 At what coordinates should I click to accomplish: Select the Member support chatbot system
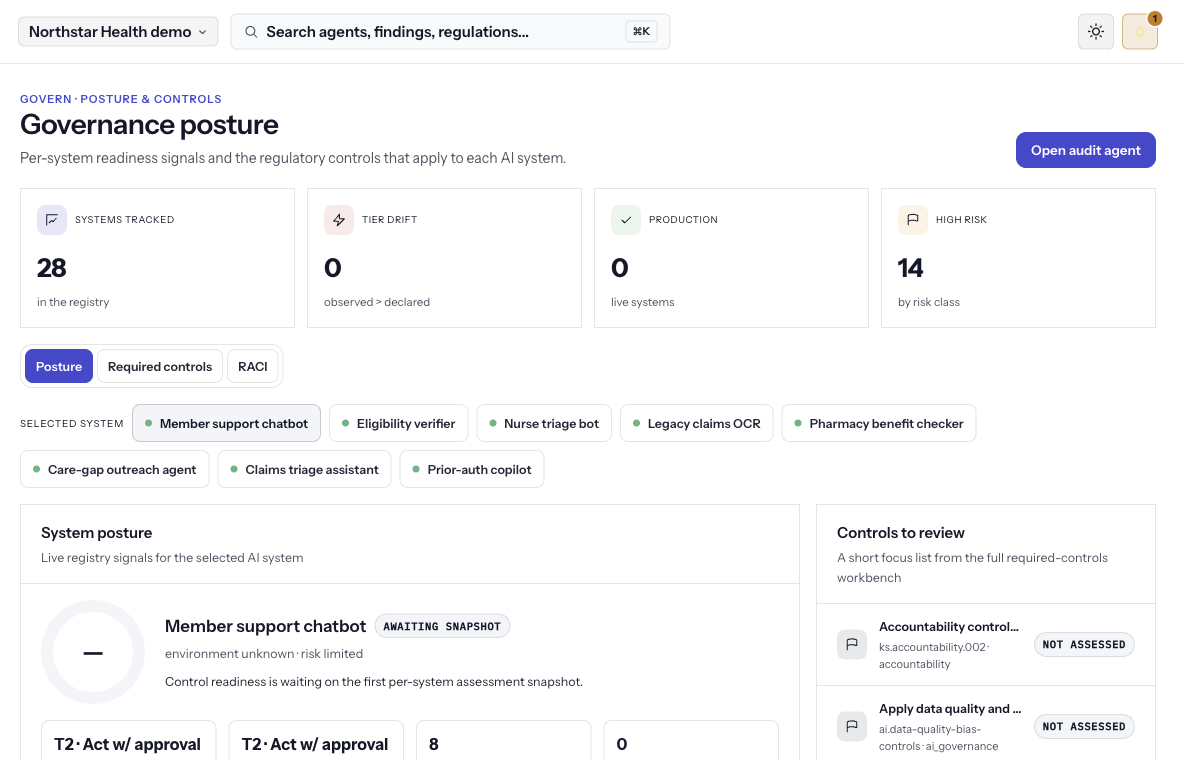pyautogui.click(x=227, y=424)
